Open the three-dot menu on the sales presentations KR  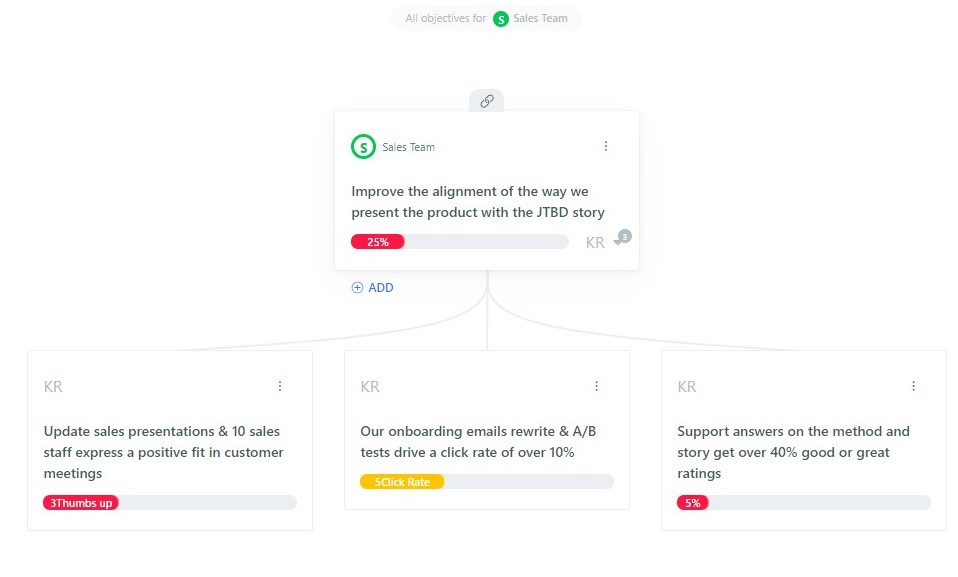click(x=280, y=386)
